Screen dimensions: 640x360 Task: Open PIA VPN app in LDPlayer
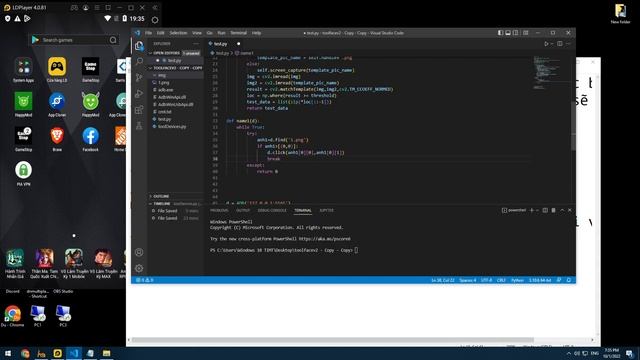pos(23,173)
